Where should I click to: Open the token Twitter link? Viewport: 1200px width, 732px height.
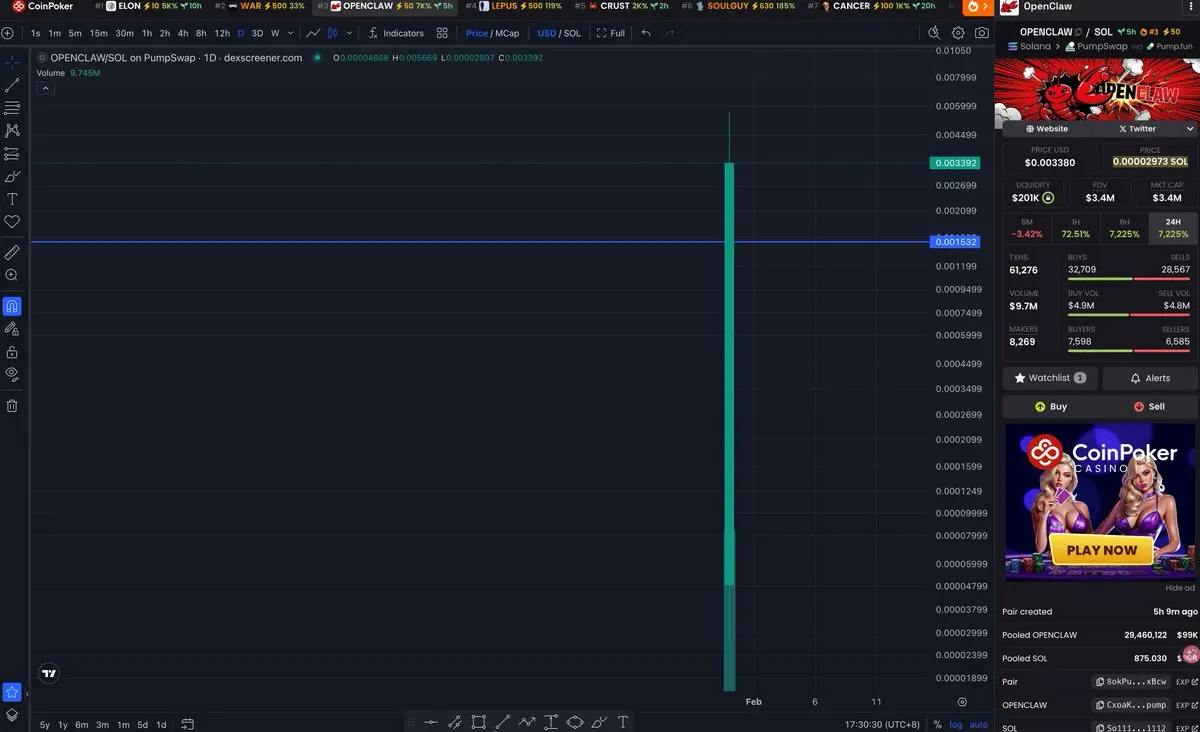[1137, 128]
